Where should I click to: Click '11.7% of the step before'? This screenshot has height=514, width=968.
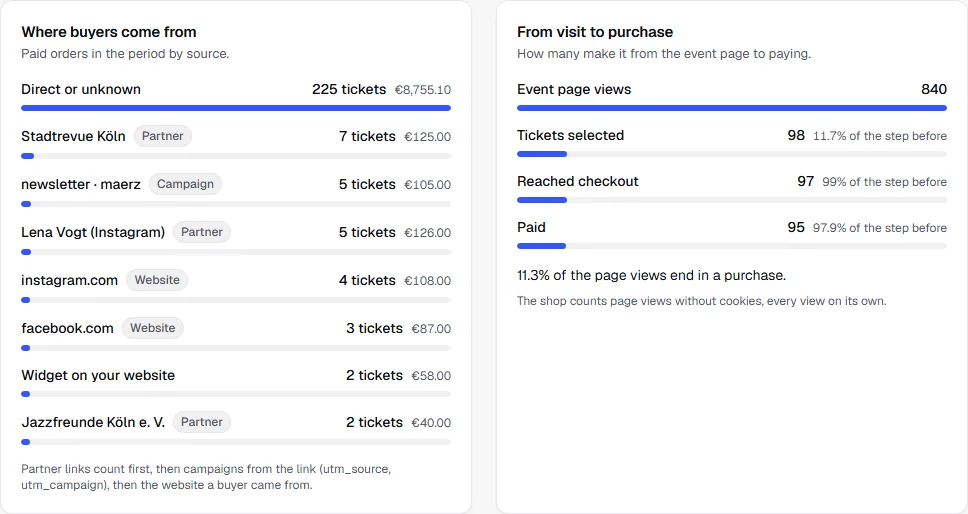click(880, 136)
